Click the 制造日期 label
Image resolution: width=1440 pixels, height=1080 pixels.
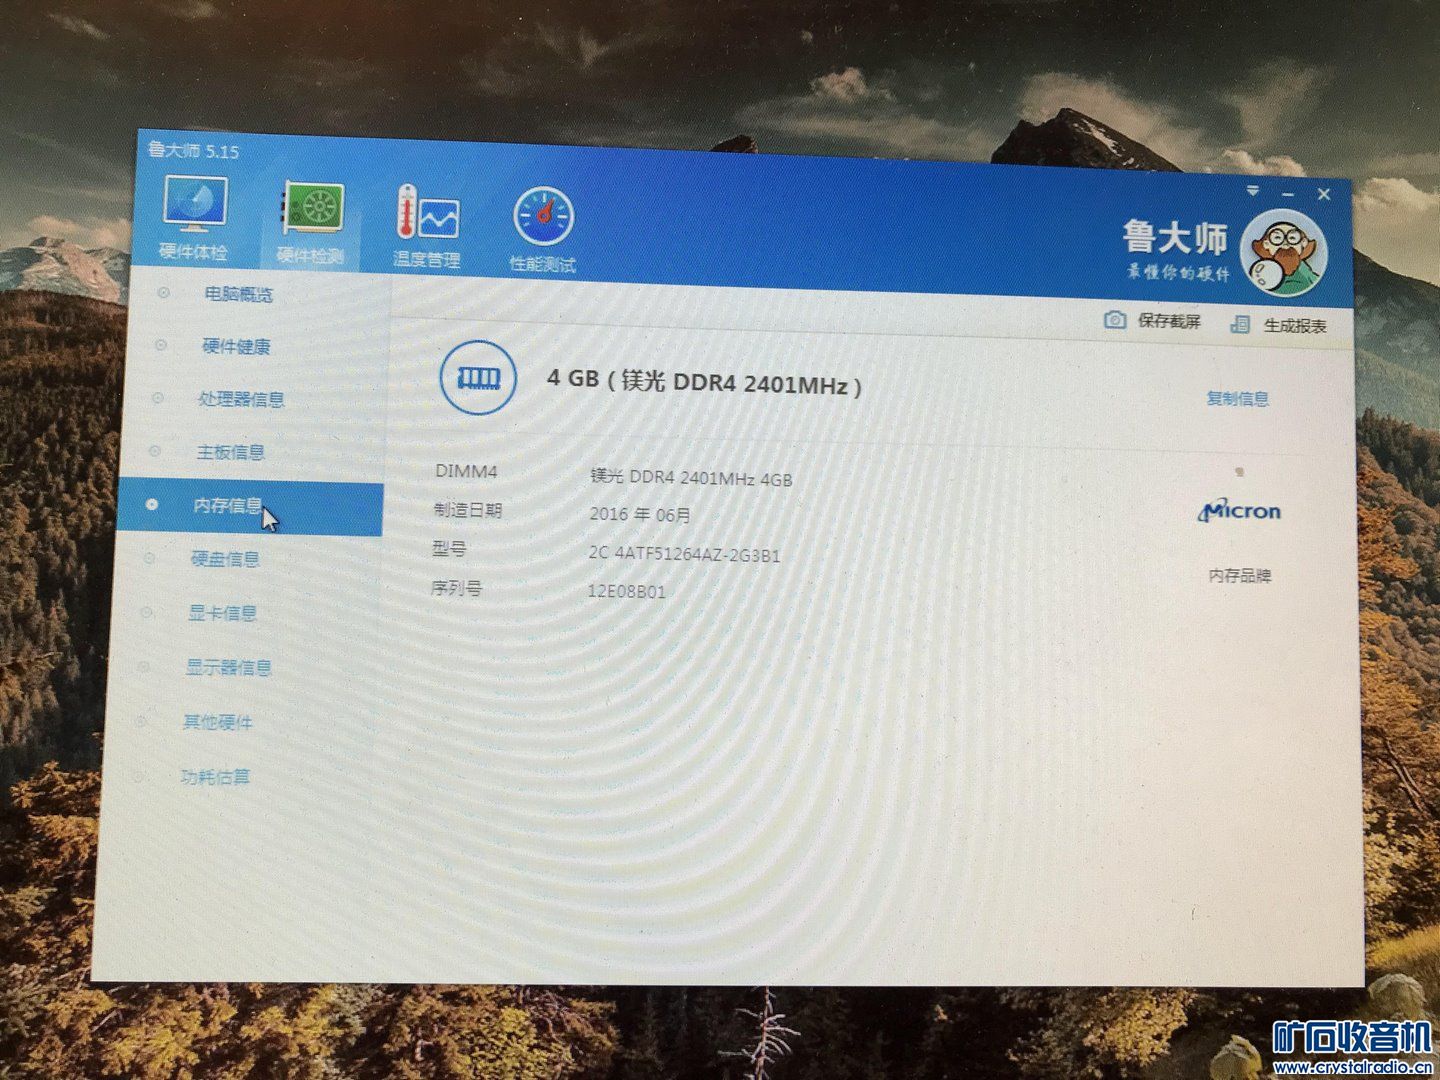[467, 510]
